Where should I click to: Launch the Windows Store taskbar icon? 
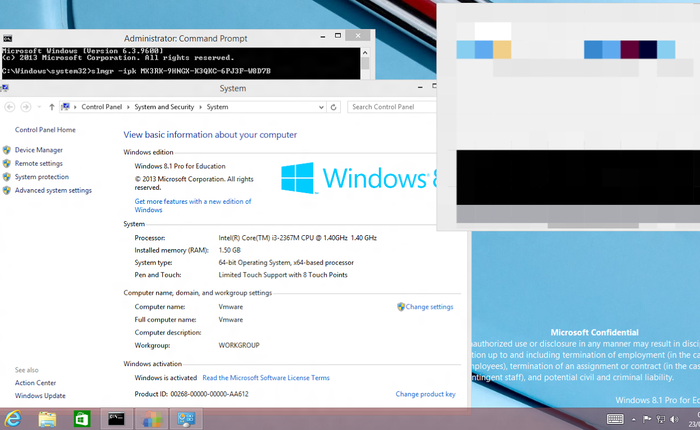coord(82,419)
